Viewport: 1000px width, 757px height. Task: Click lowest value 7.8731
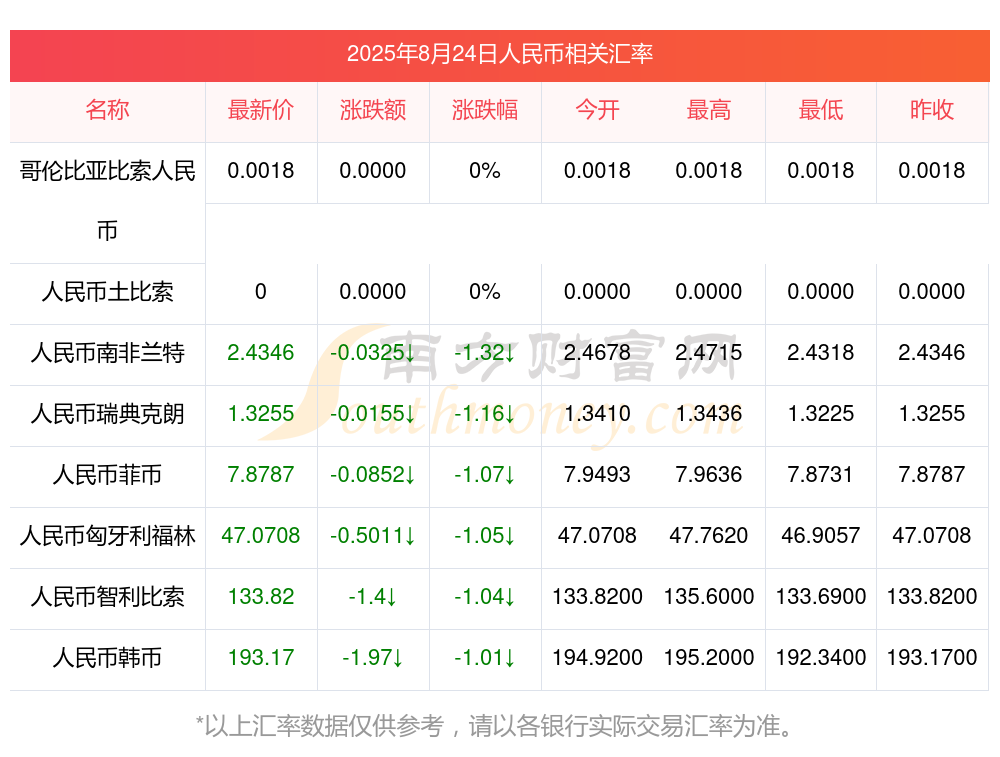(821, 475)
